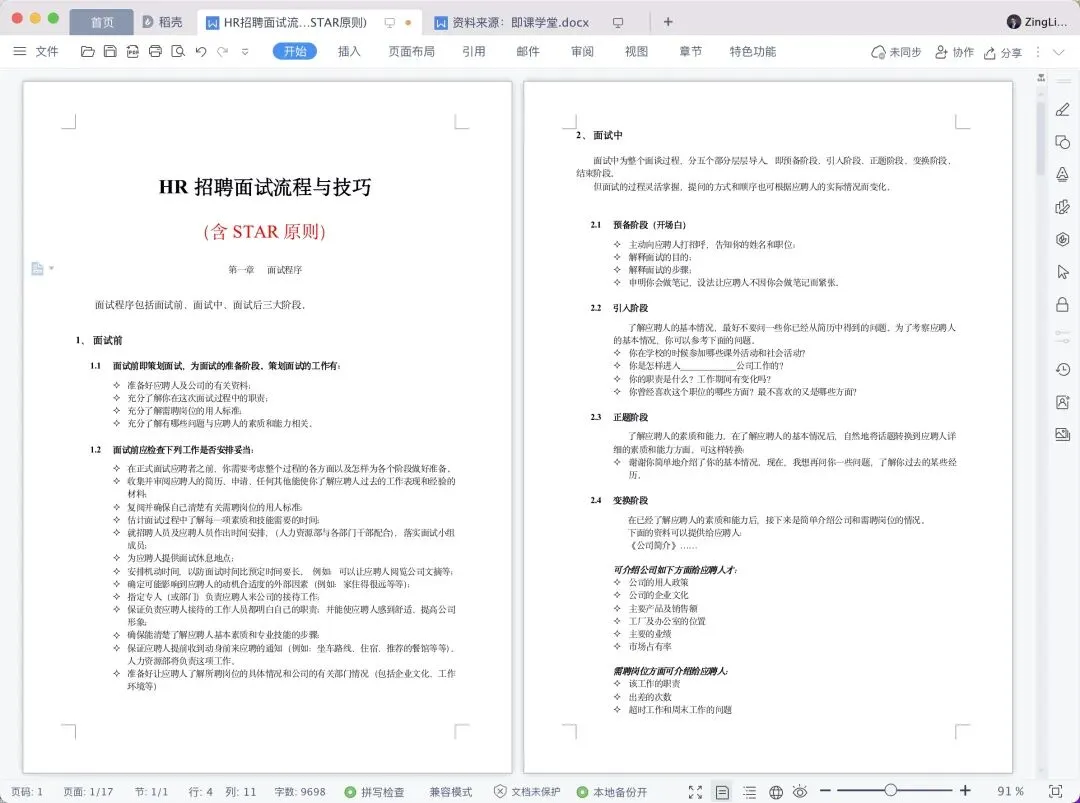Open the 稻壳 tab
The image size is (1080, 803).
[x=163, y=22]
